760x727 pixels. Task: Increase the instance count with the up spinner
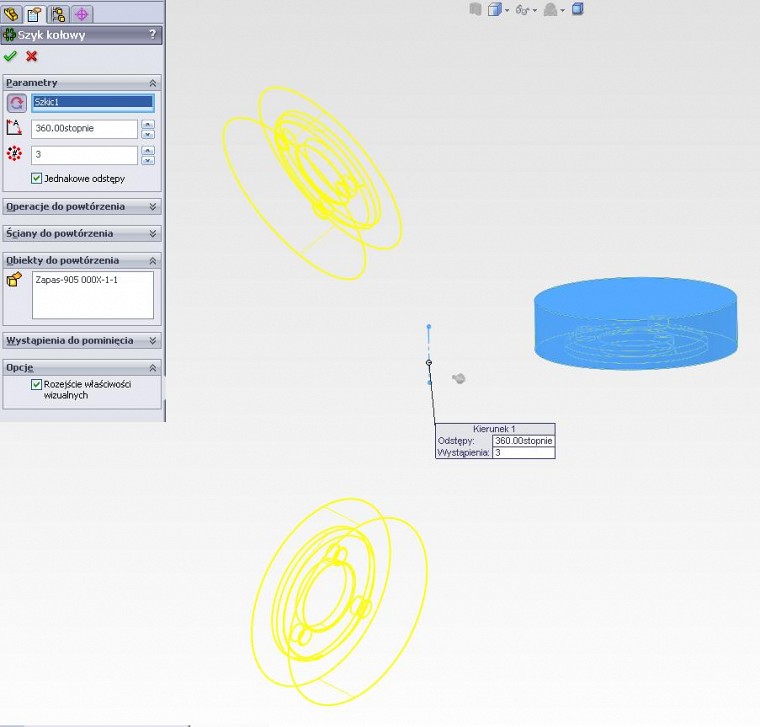[x=148, y=150]
